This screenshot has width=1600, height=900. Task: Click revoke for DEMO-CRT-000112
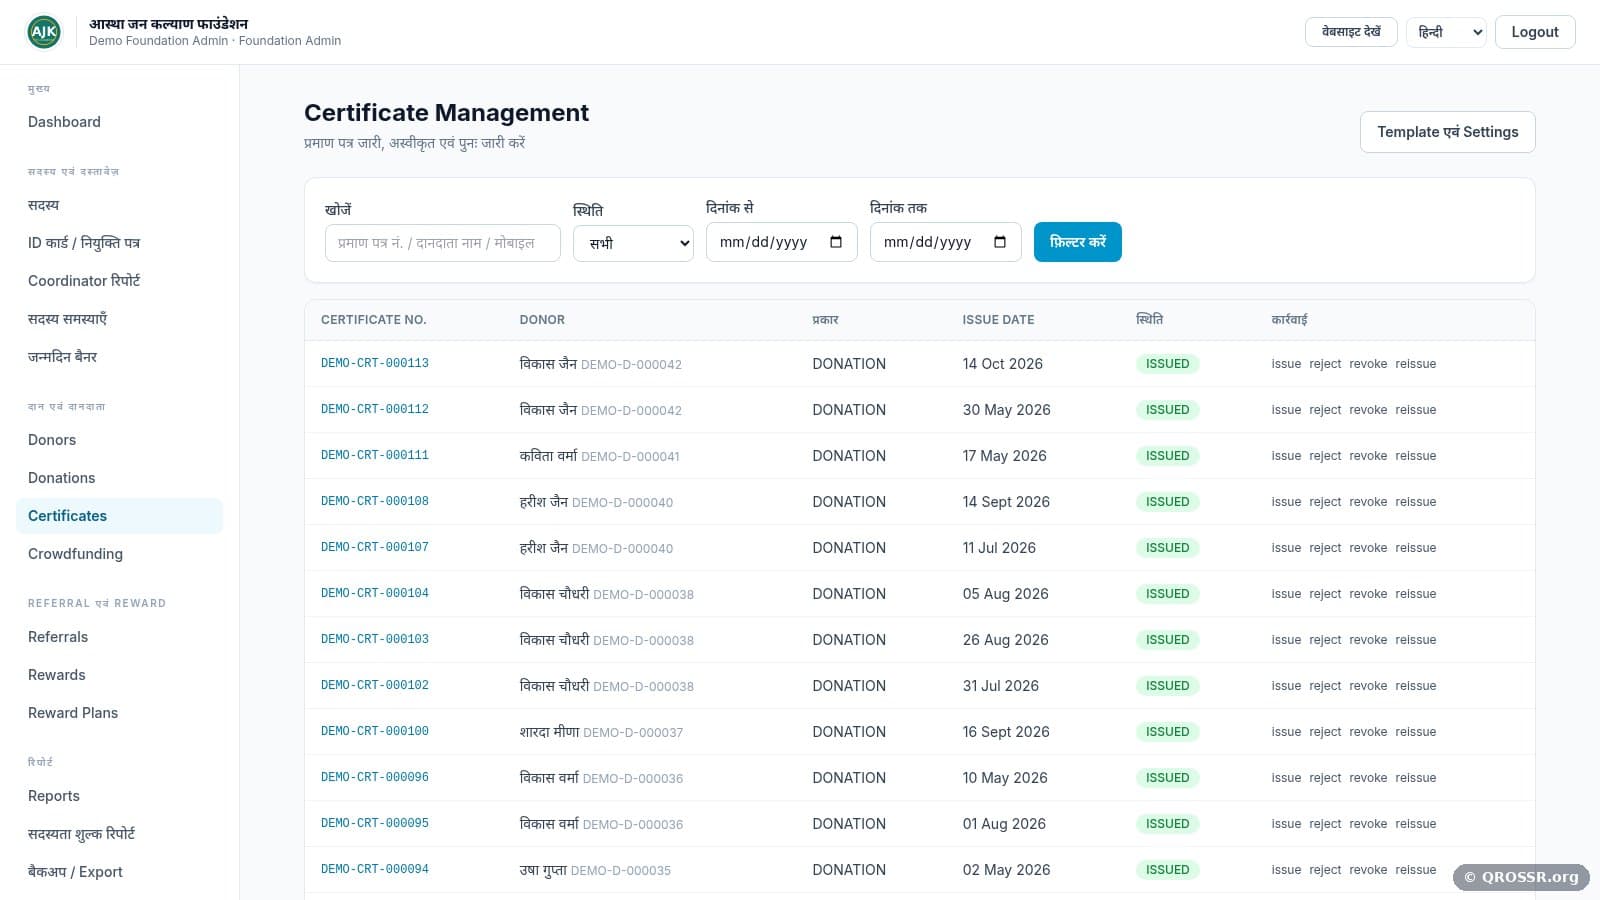point(1368,410)
